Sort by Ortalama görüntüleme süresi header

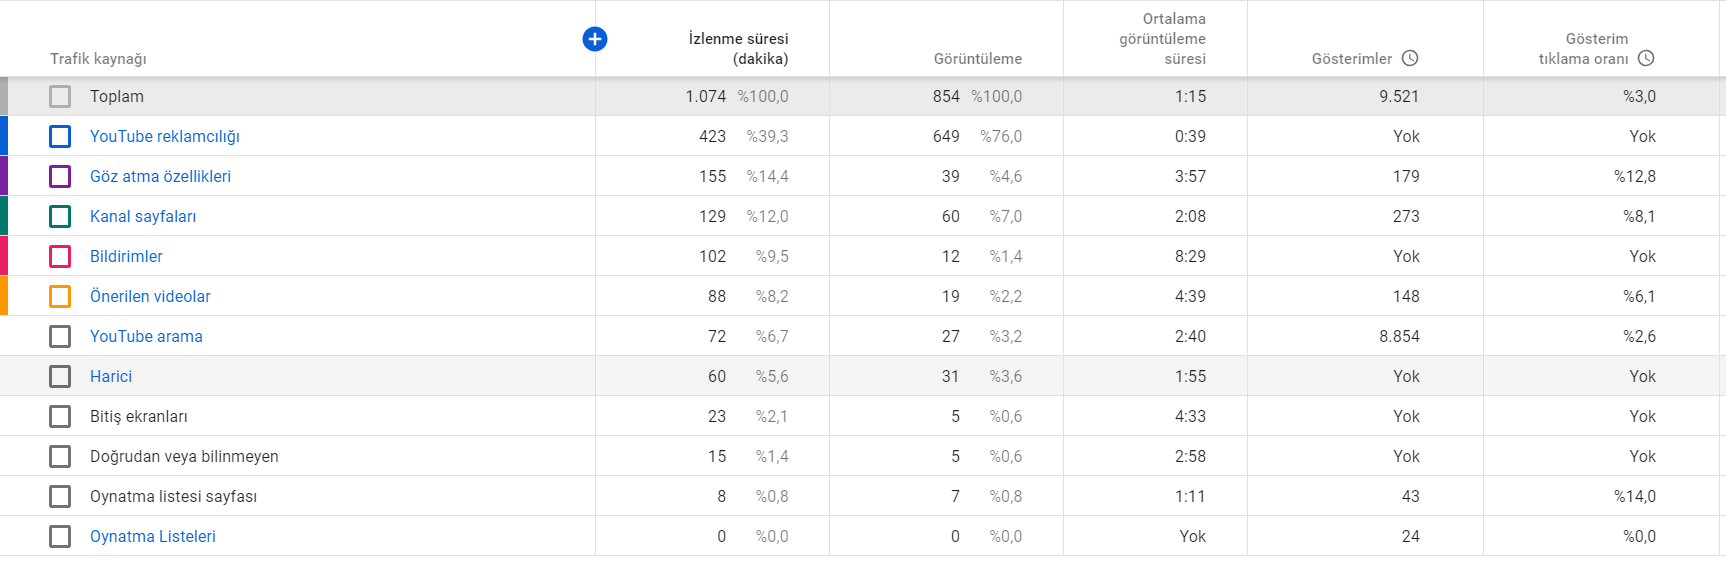[1162, 38]
